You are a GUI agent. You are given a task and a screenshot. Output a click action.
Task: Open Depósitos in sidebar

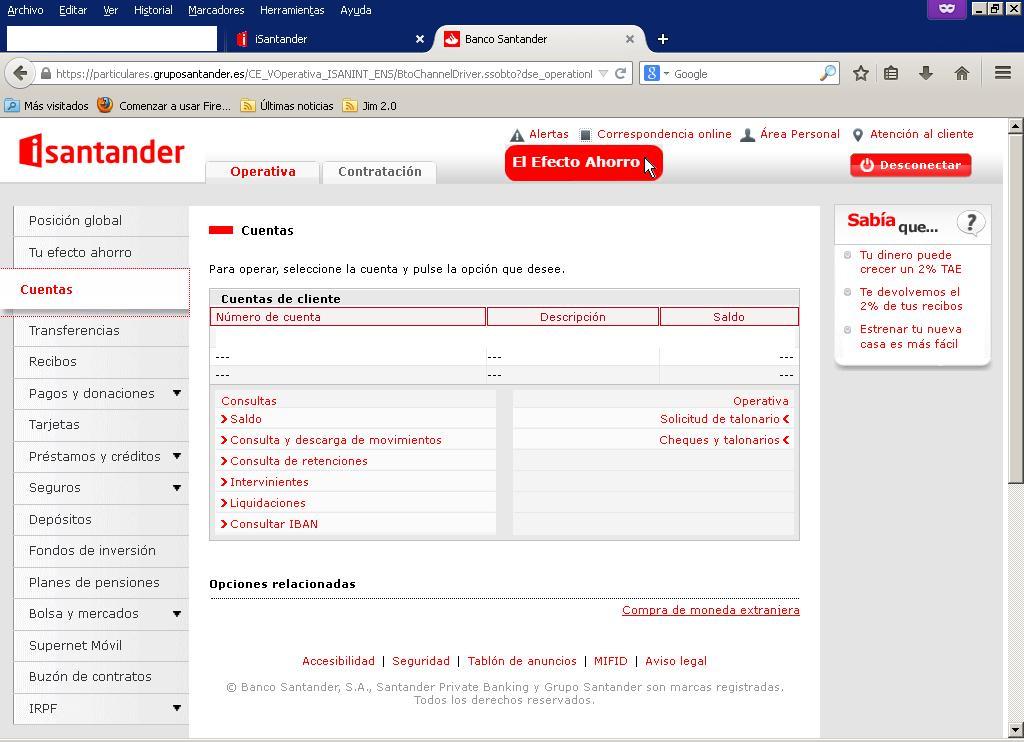coord(101,519)
